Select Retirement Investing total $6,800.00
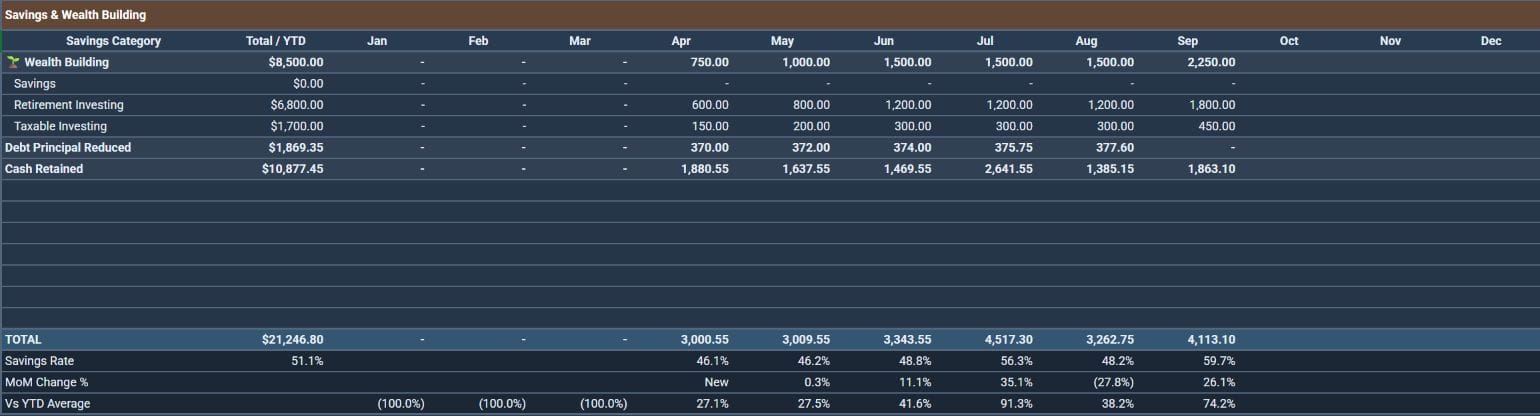Viewport: 1540px width, 416px height. (297, 105)
